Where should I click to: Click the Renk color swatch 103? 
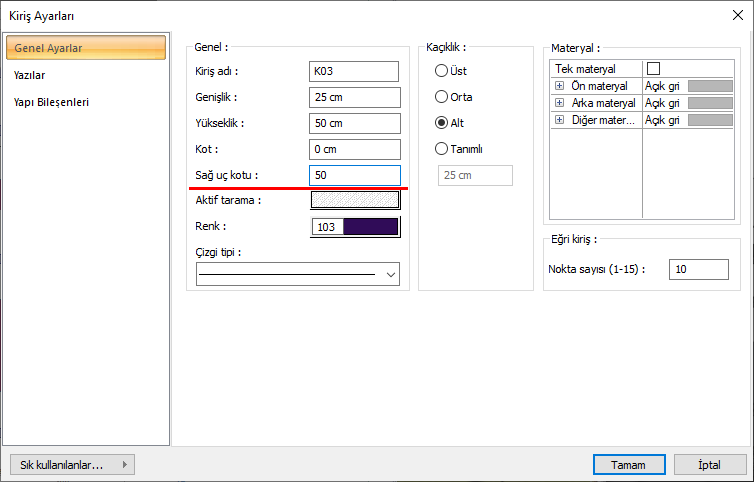pyautogui.click(x=355, y=227)
